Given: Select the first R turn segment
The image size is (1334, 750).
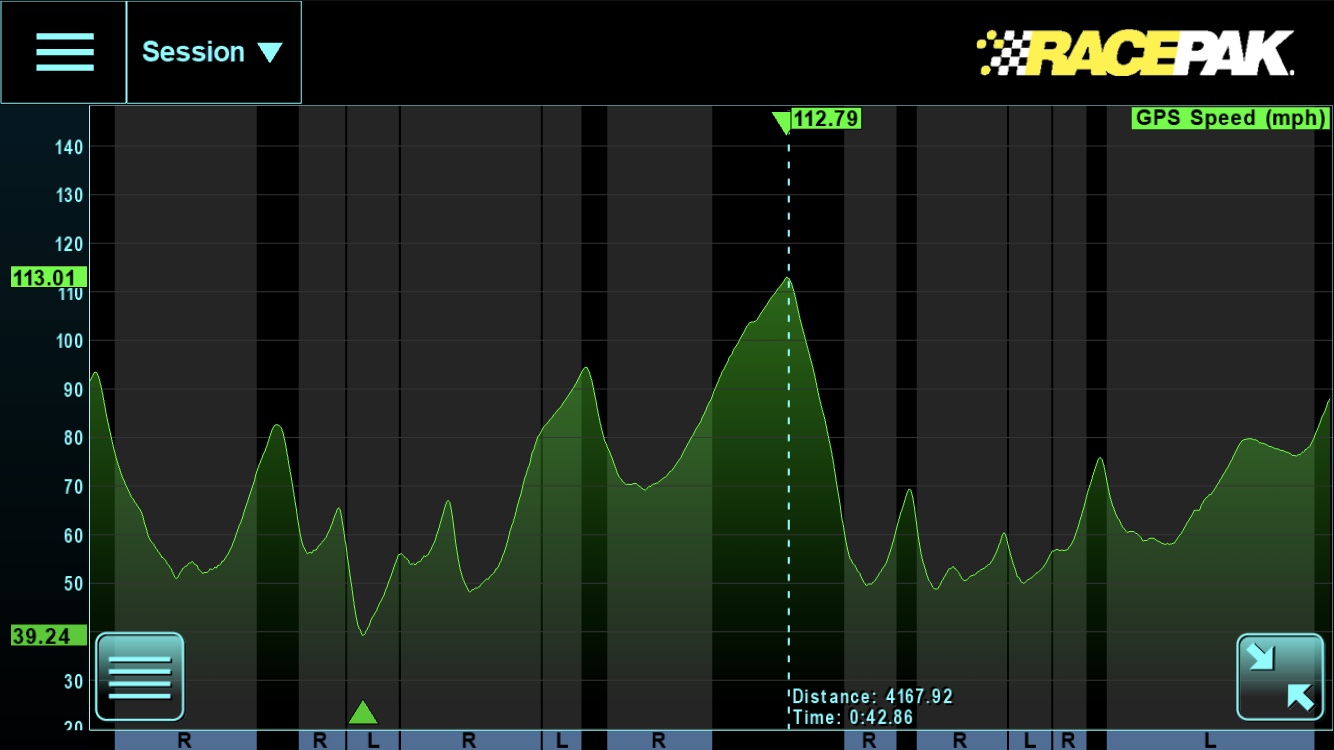Looking at the screenshot, I should pos(185,740).
